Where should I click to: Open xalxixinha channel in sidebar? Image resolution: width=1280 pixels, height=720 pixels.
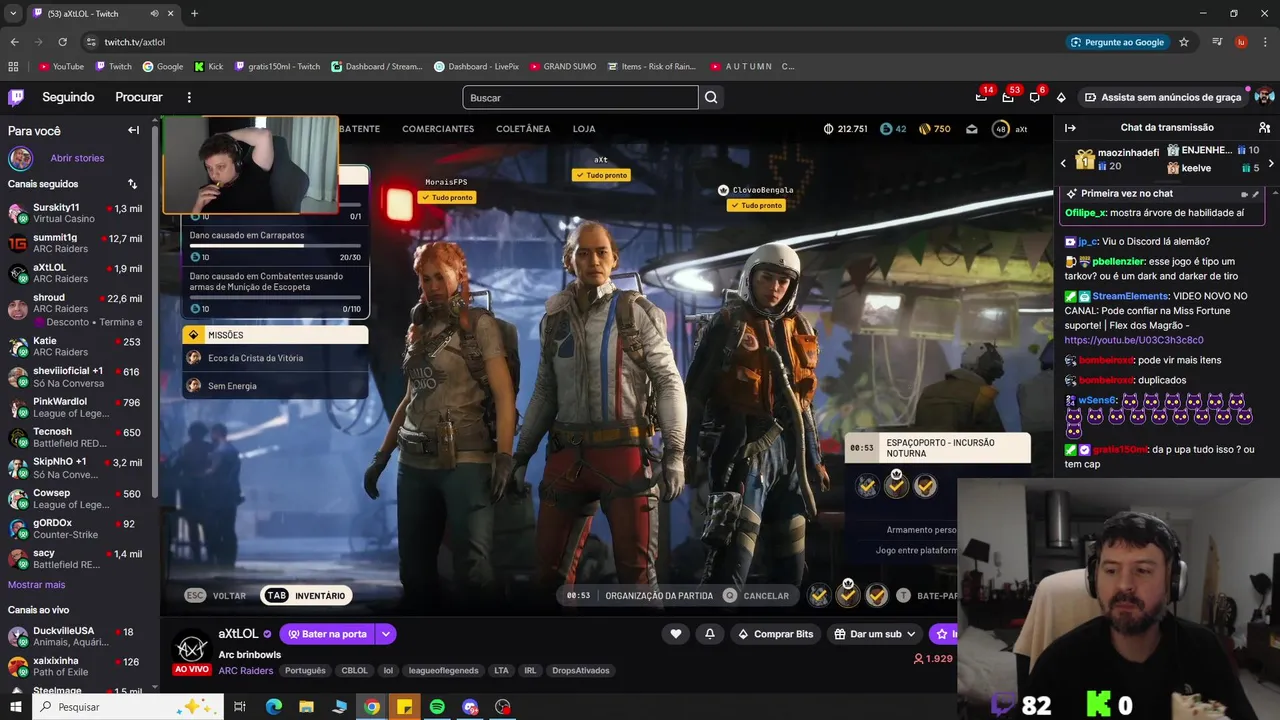[x=77, y=666]
